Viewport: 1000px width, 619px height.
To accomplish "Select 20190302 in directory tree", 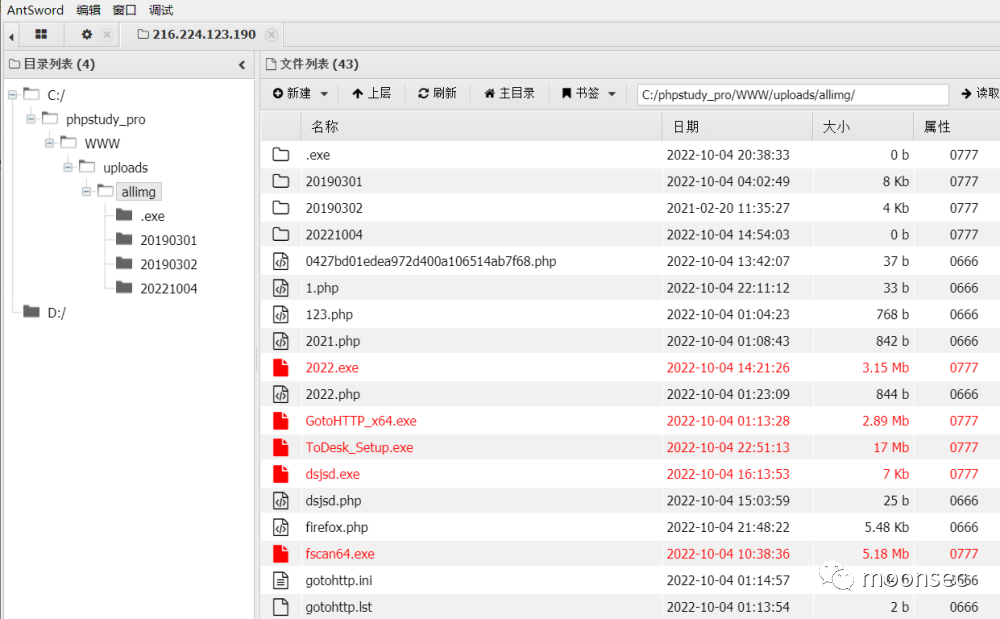I will coord(168,265).
